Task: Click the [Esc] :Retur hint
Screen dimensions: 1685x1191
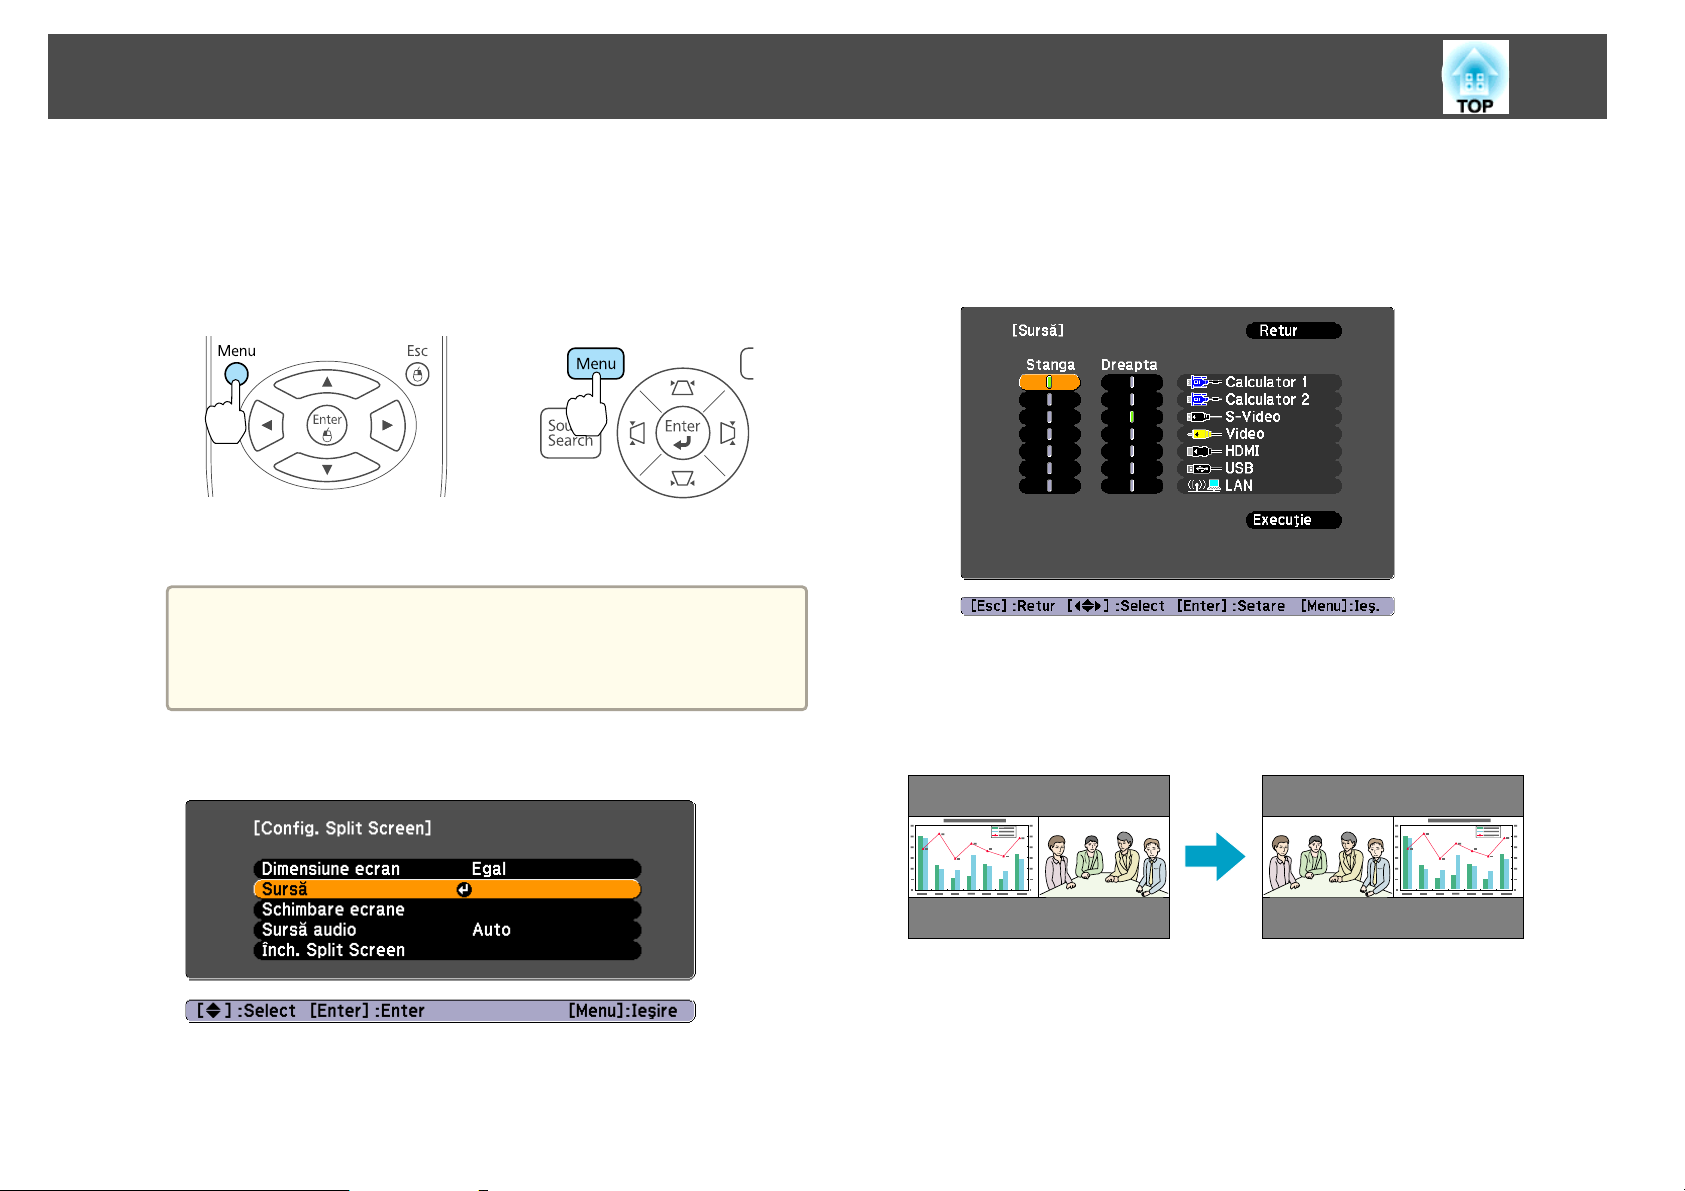Action: pos(1013,606)
